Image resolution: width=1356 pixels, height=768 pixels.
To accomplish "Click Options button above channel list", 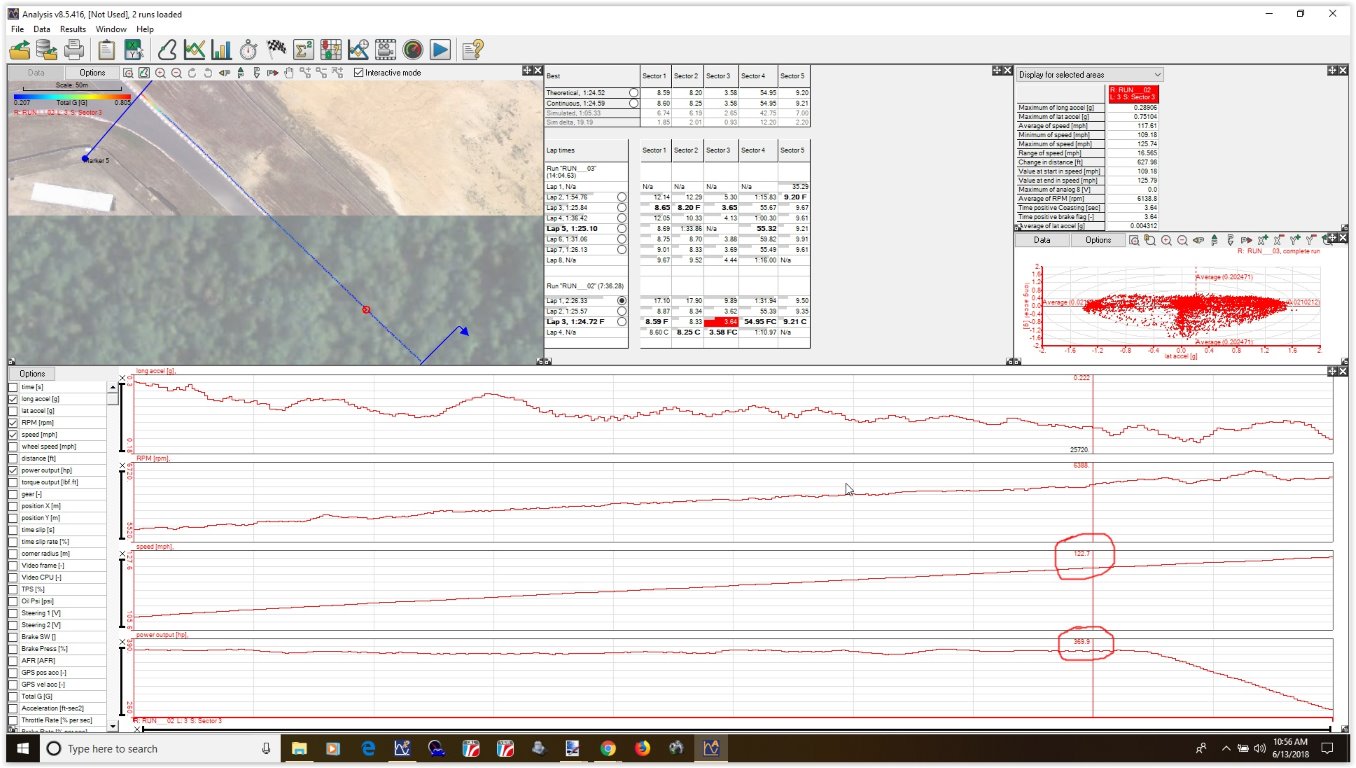I will 32,373.
